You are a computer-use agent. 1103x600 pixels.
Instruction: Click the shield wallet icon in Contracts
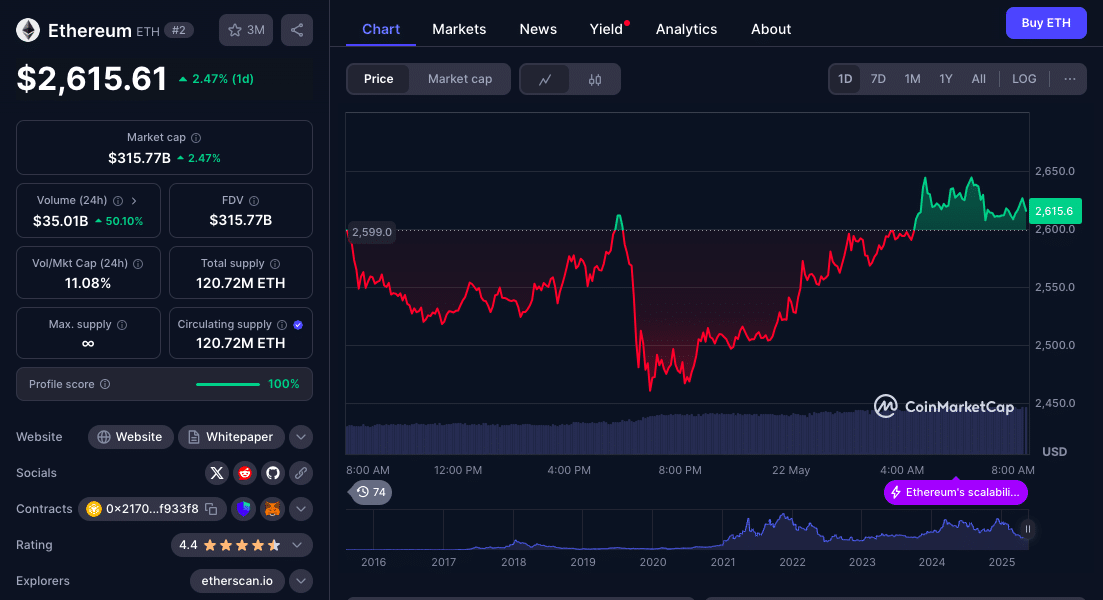244,509
